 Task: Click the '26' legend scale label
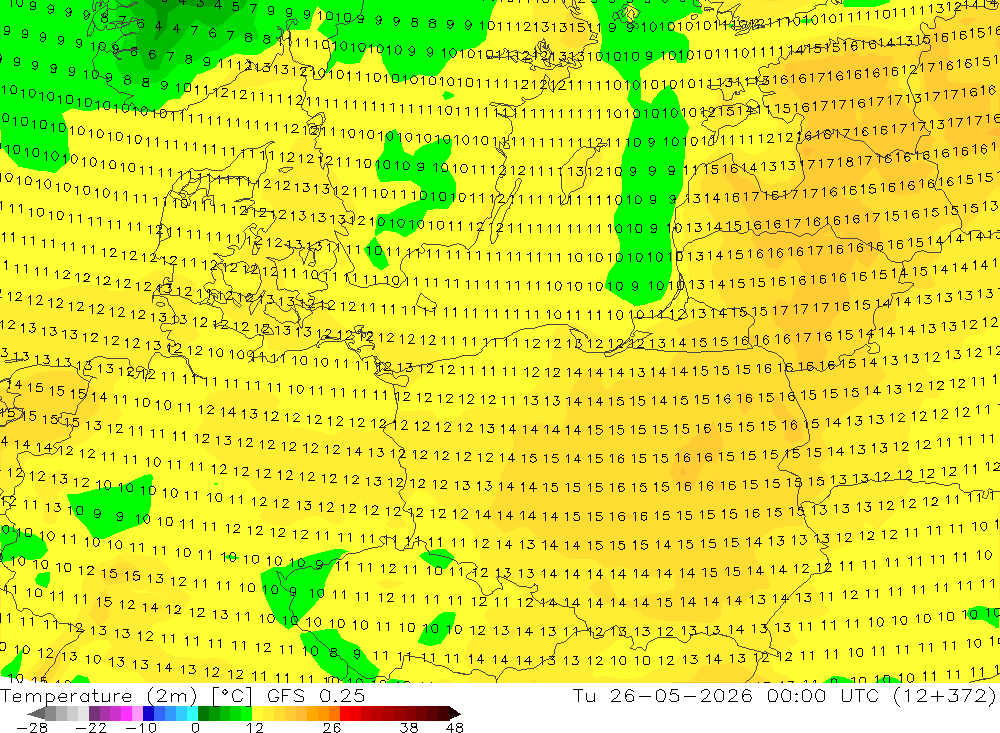click(332, 727)
